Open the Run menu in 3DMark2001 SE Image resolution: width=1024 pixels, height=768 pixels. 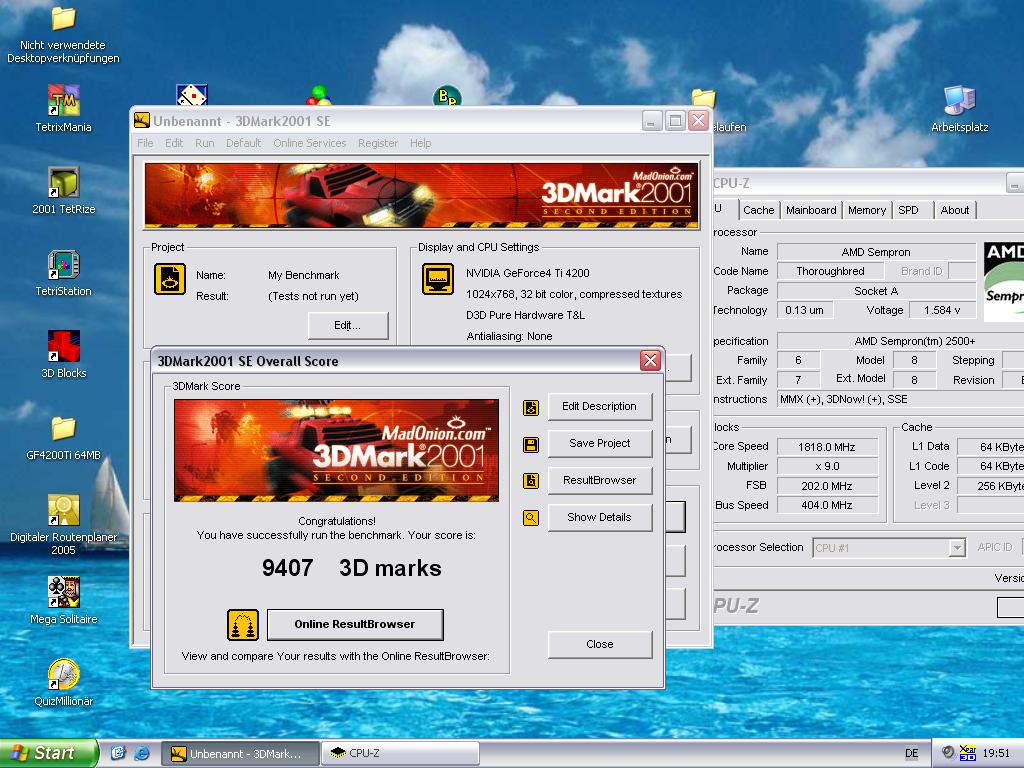pos(204,143)
